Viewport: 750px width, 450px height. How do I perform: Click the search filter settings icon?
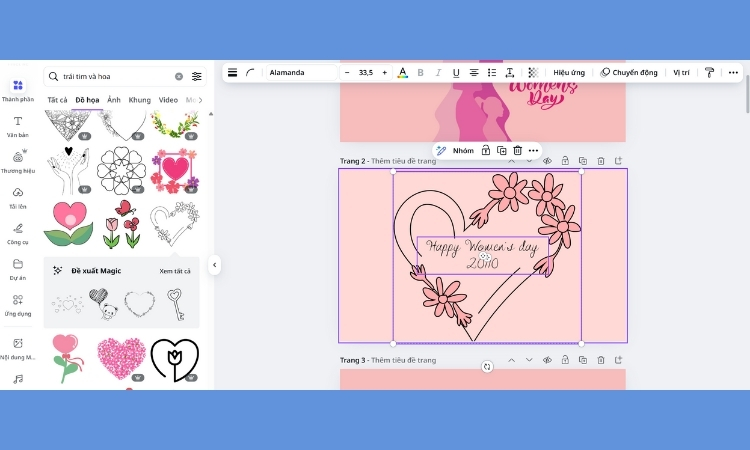point(197,76)
